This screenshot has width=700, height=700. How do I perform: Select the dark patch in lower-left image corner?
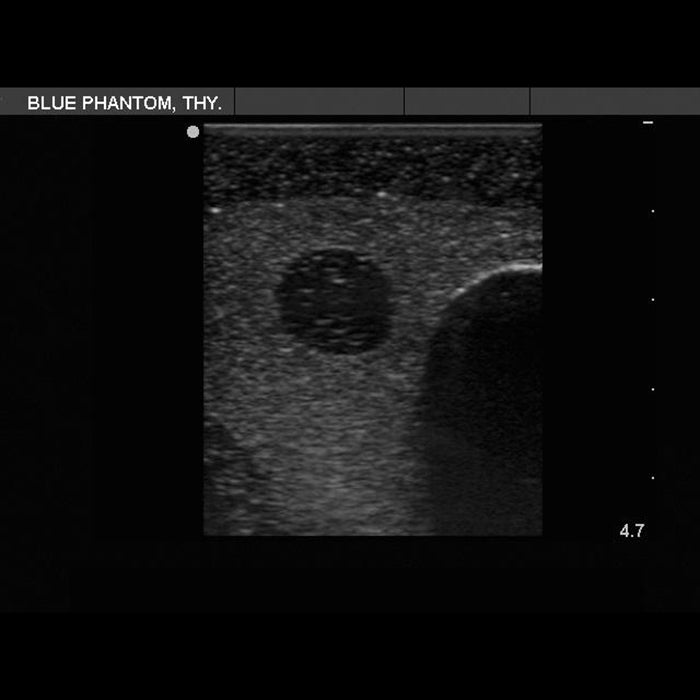point(228,490)
